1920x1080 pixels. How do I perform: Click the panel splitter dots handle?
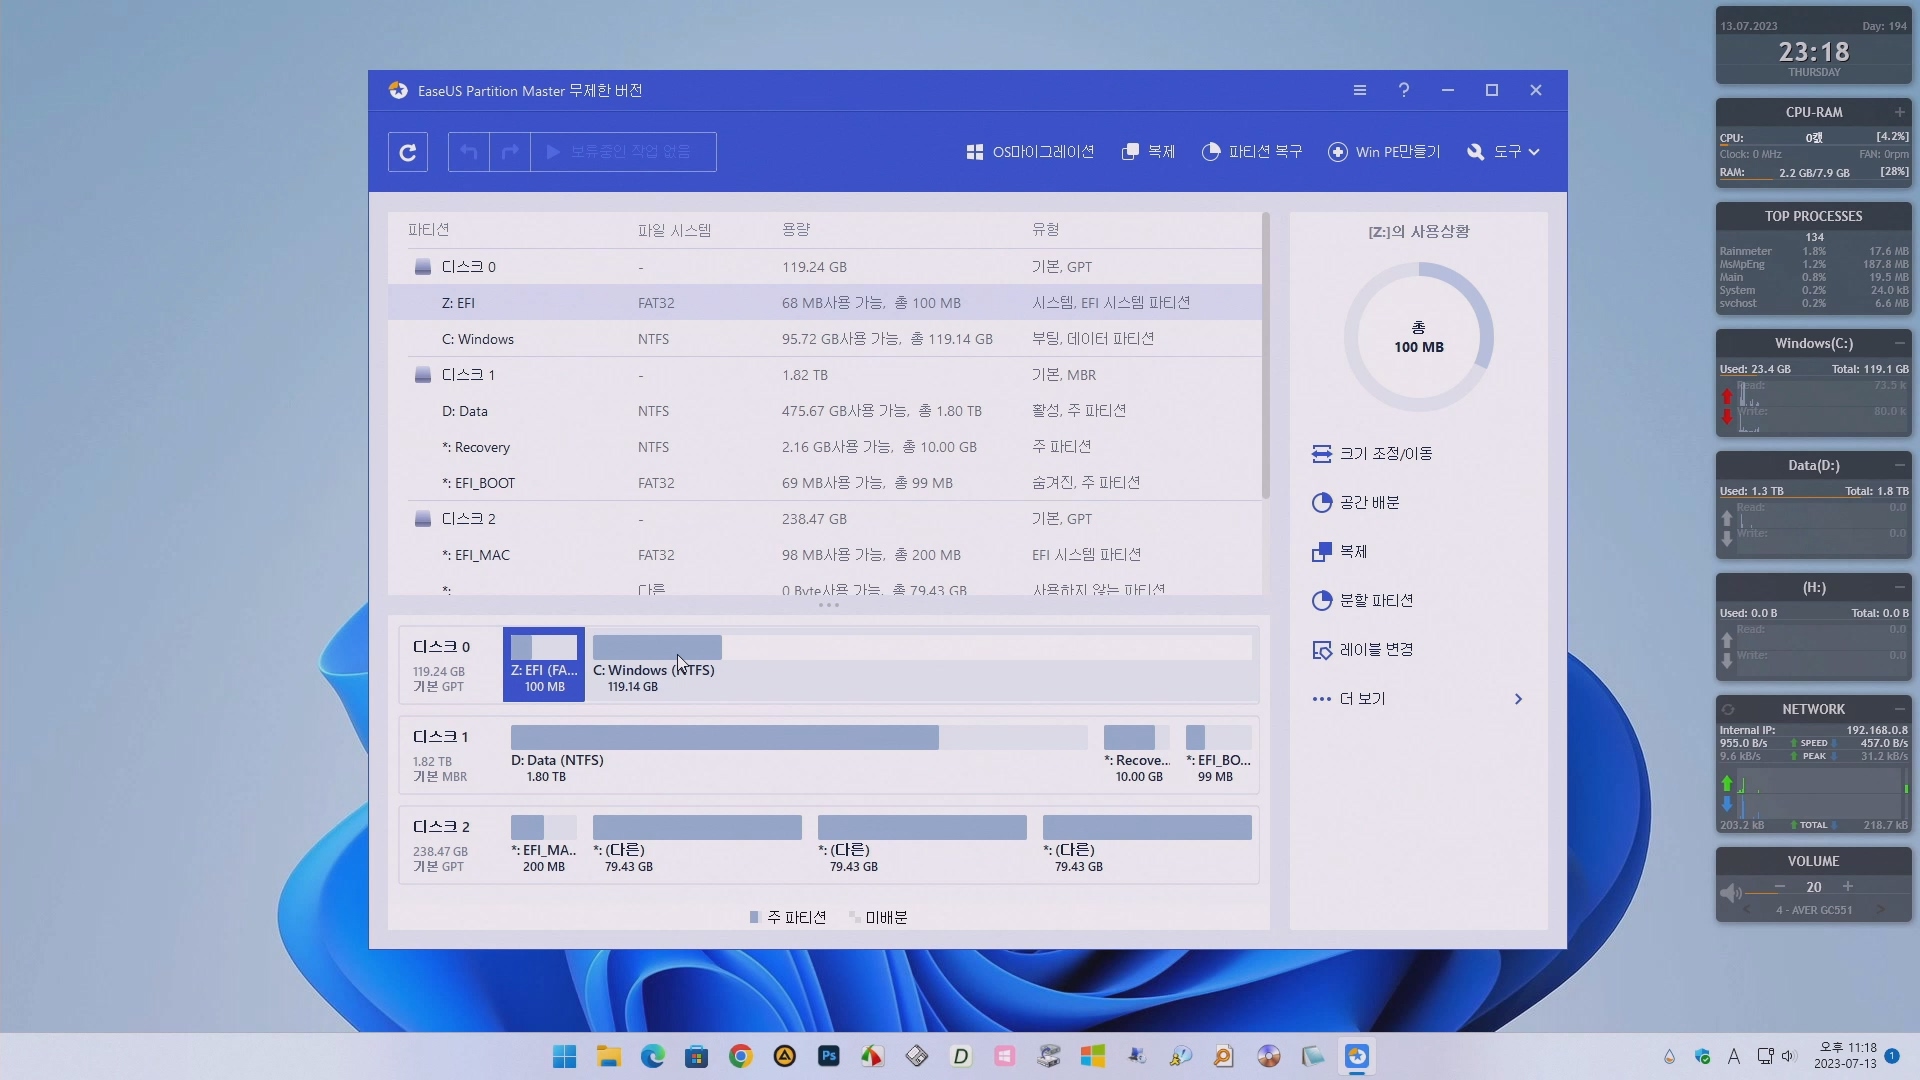point(829,605)
